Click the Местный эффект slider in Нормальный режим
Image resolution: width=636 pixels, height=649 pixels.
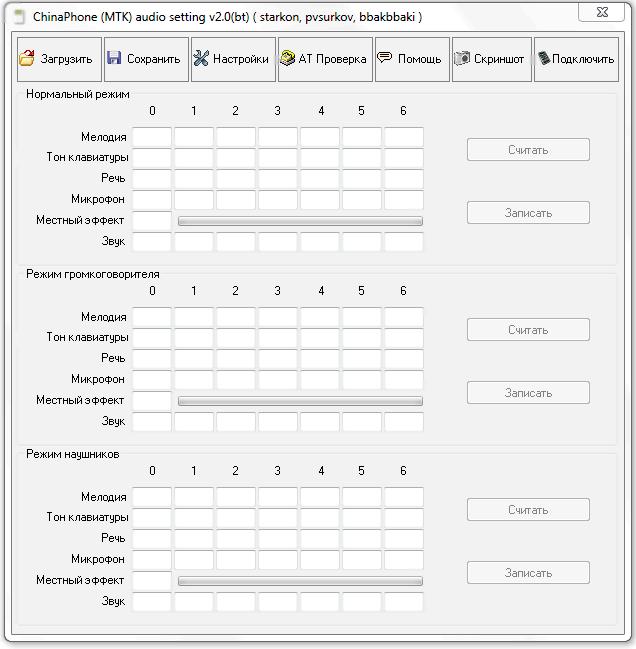point(300,221)
